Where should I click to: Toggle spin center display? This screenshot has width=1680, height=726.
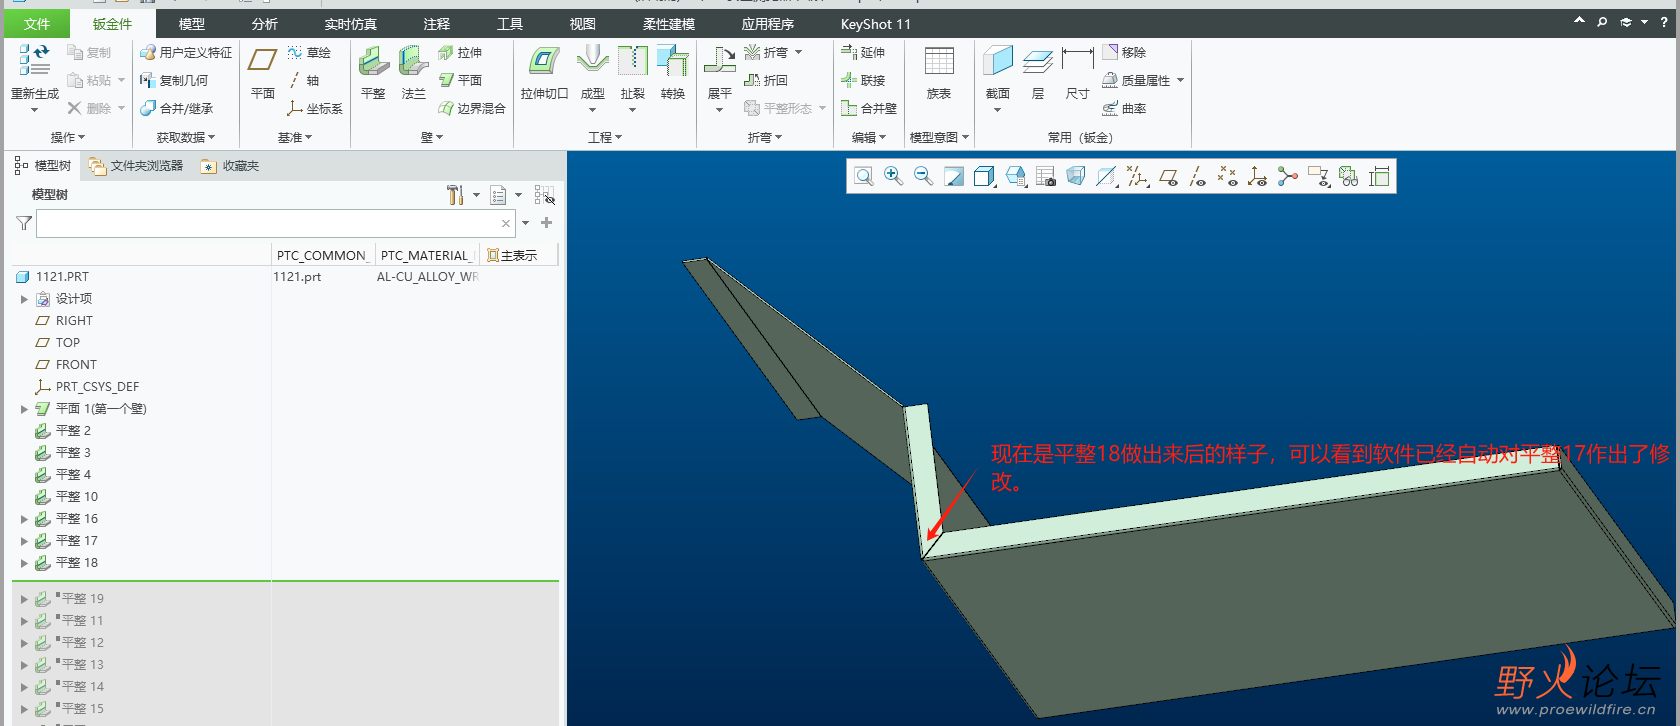(1288, 177)
